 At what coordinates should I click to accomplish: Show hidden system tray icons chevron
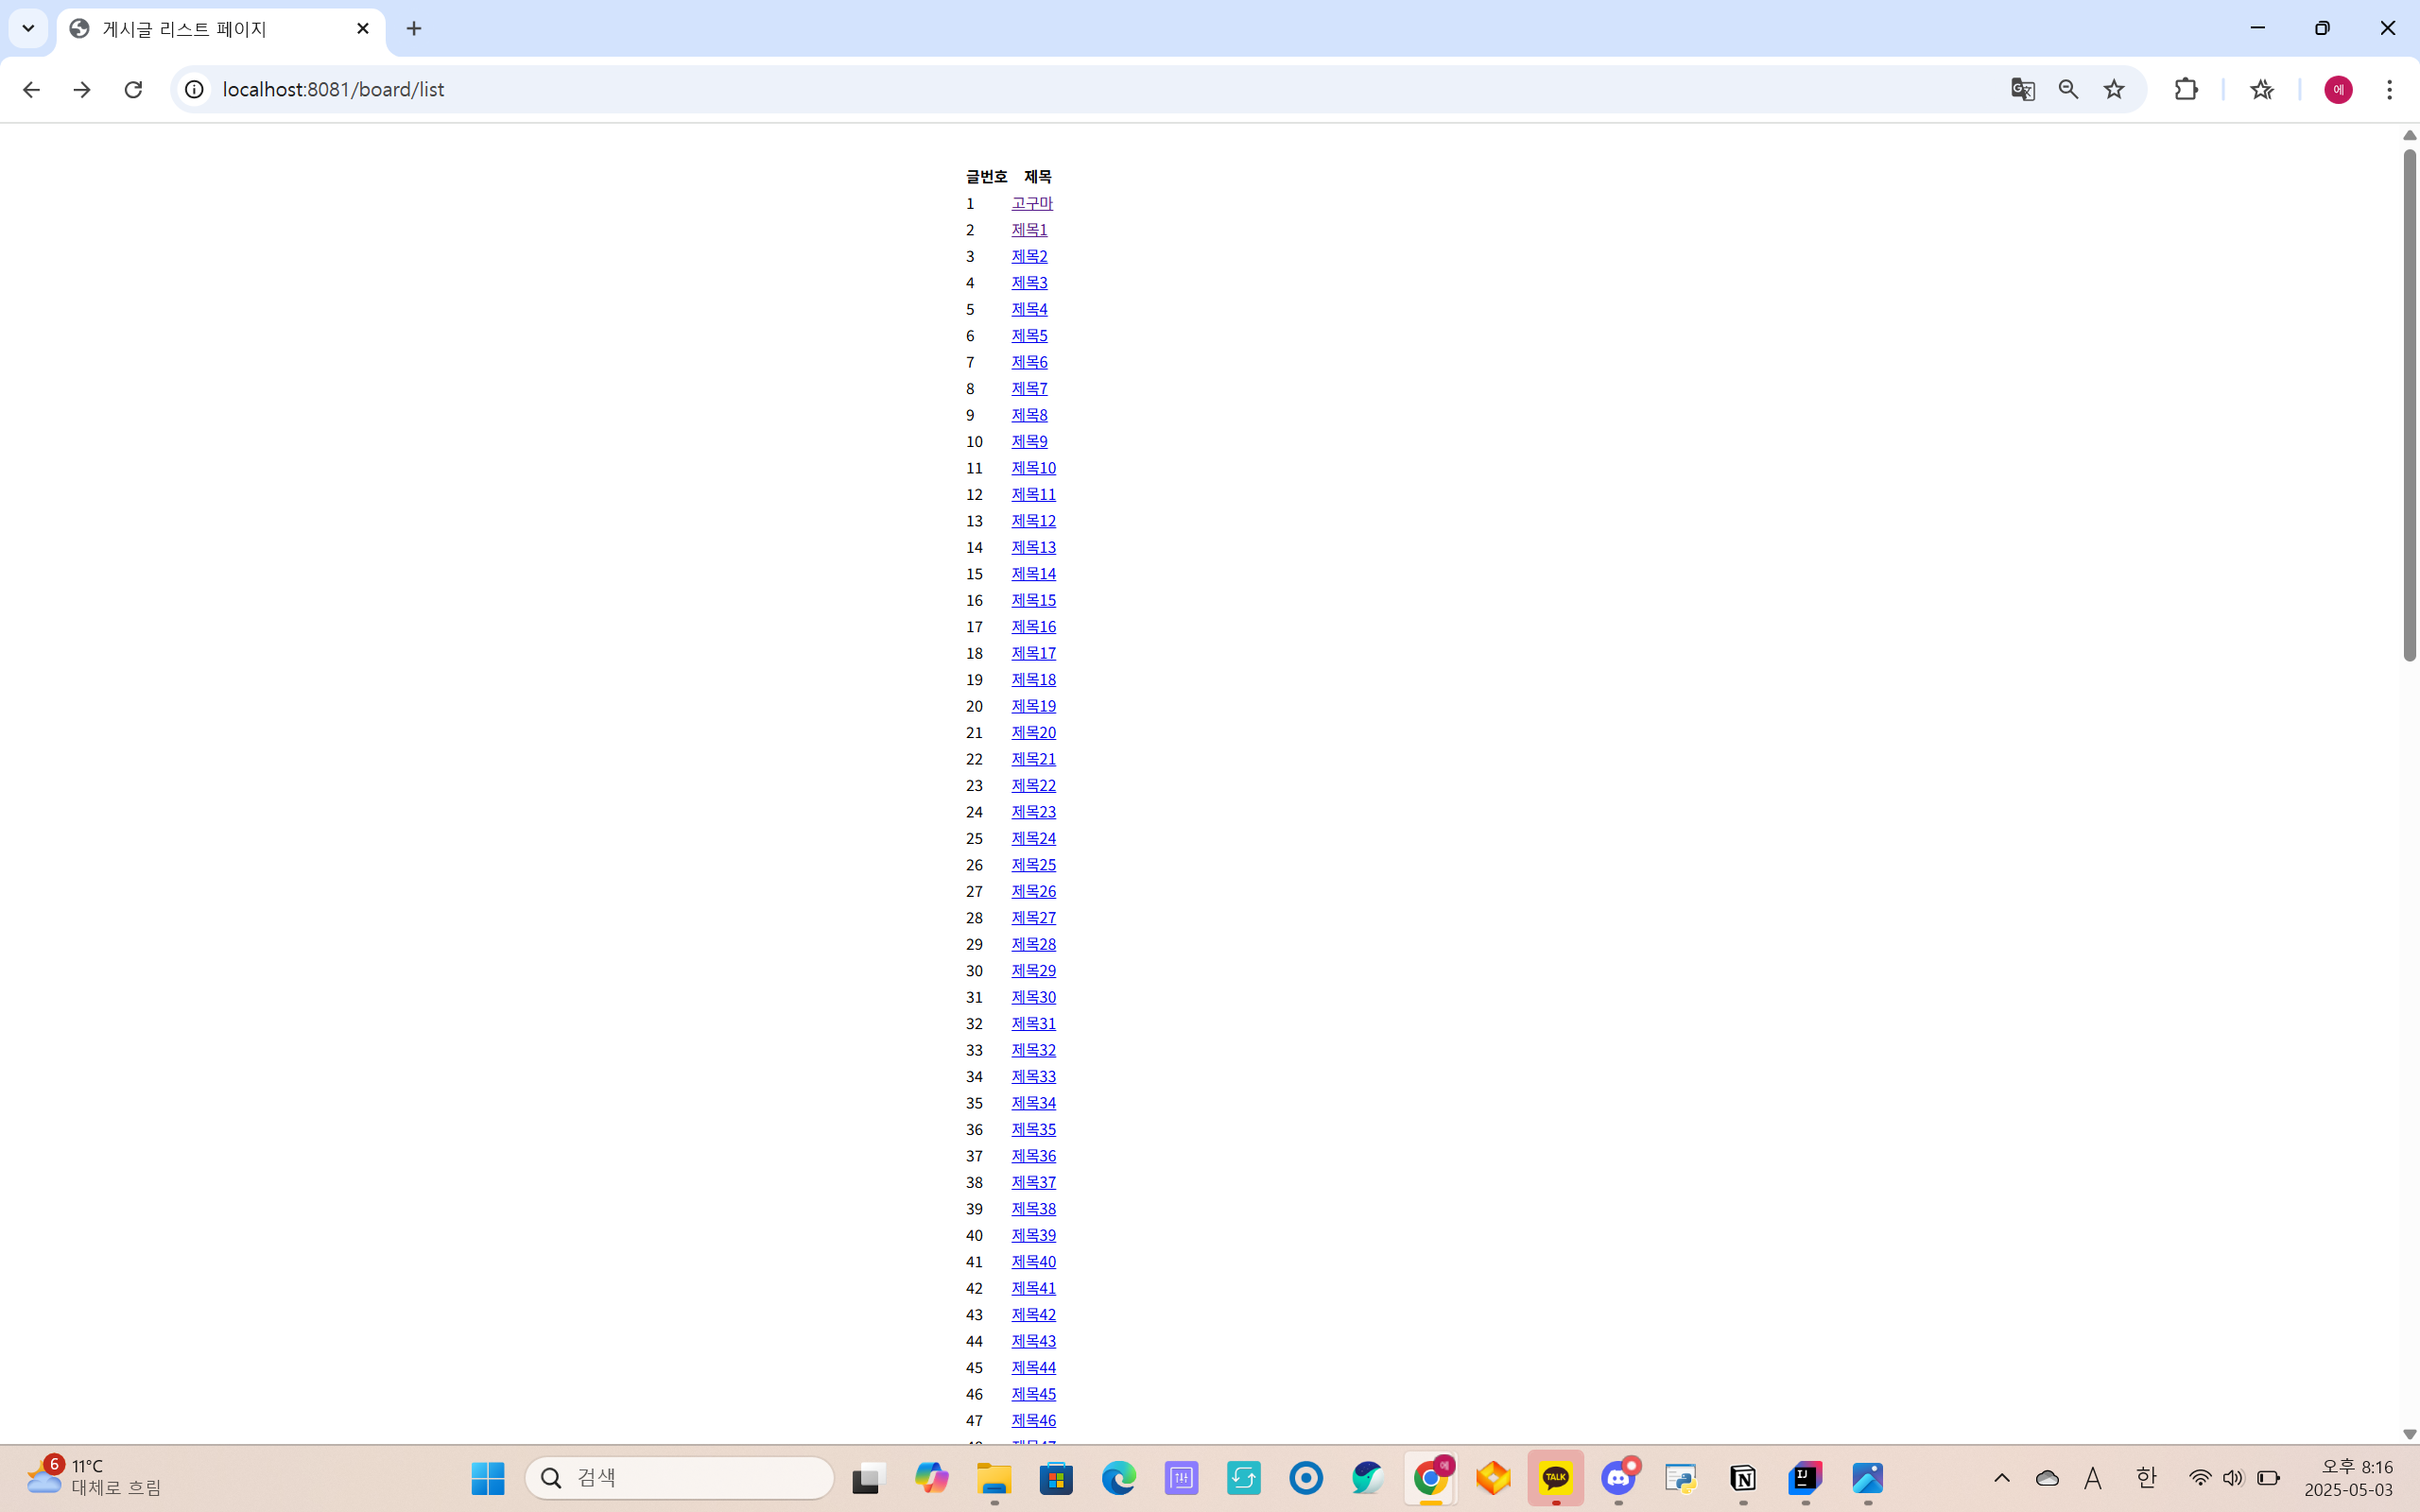pyautogui.click(x=2001, y=1478)
